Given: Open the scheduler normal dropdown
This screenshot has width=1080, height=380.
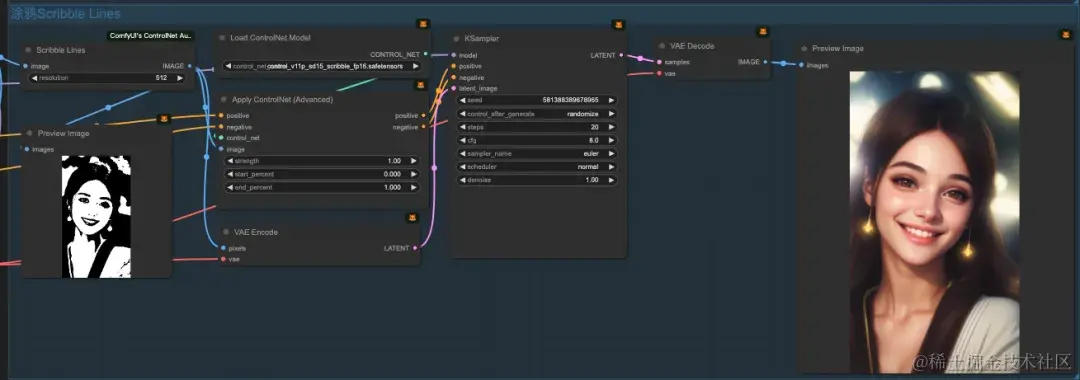Looking at the screenshot, I should 537,167.
